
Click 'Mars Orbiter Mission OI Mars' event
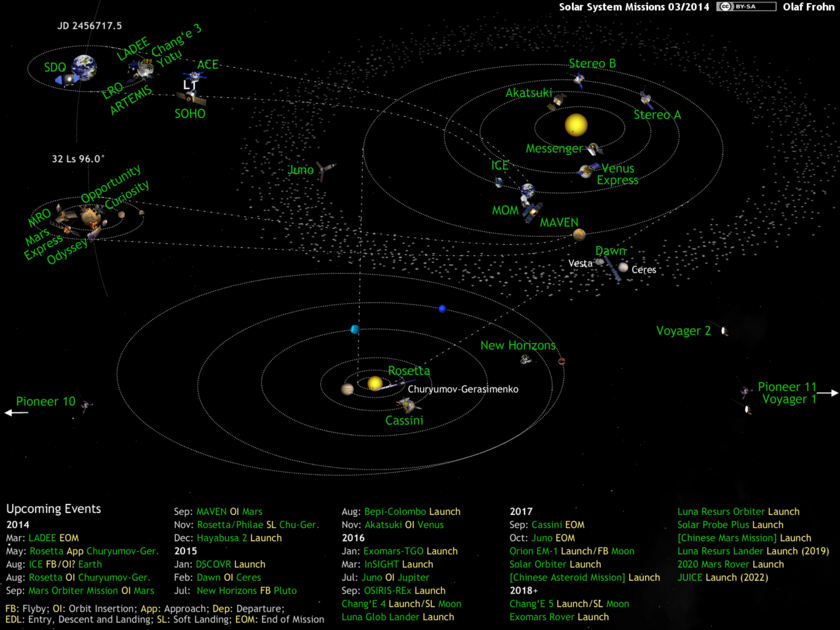[91, 590]
